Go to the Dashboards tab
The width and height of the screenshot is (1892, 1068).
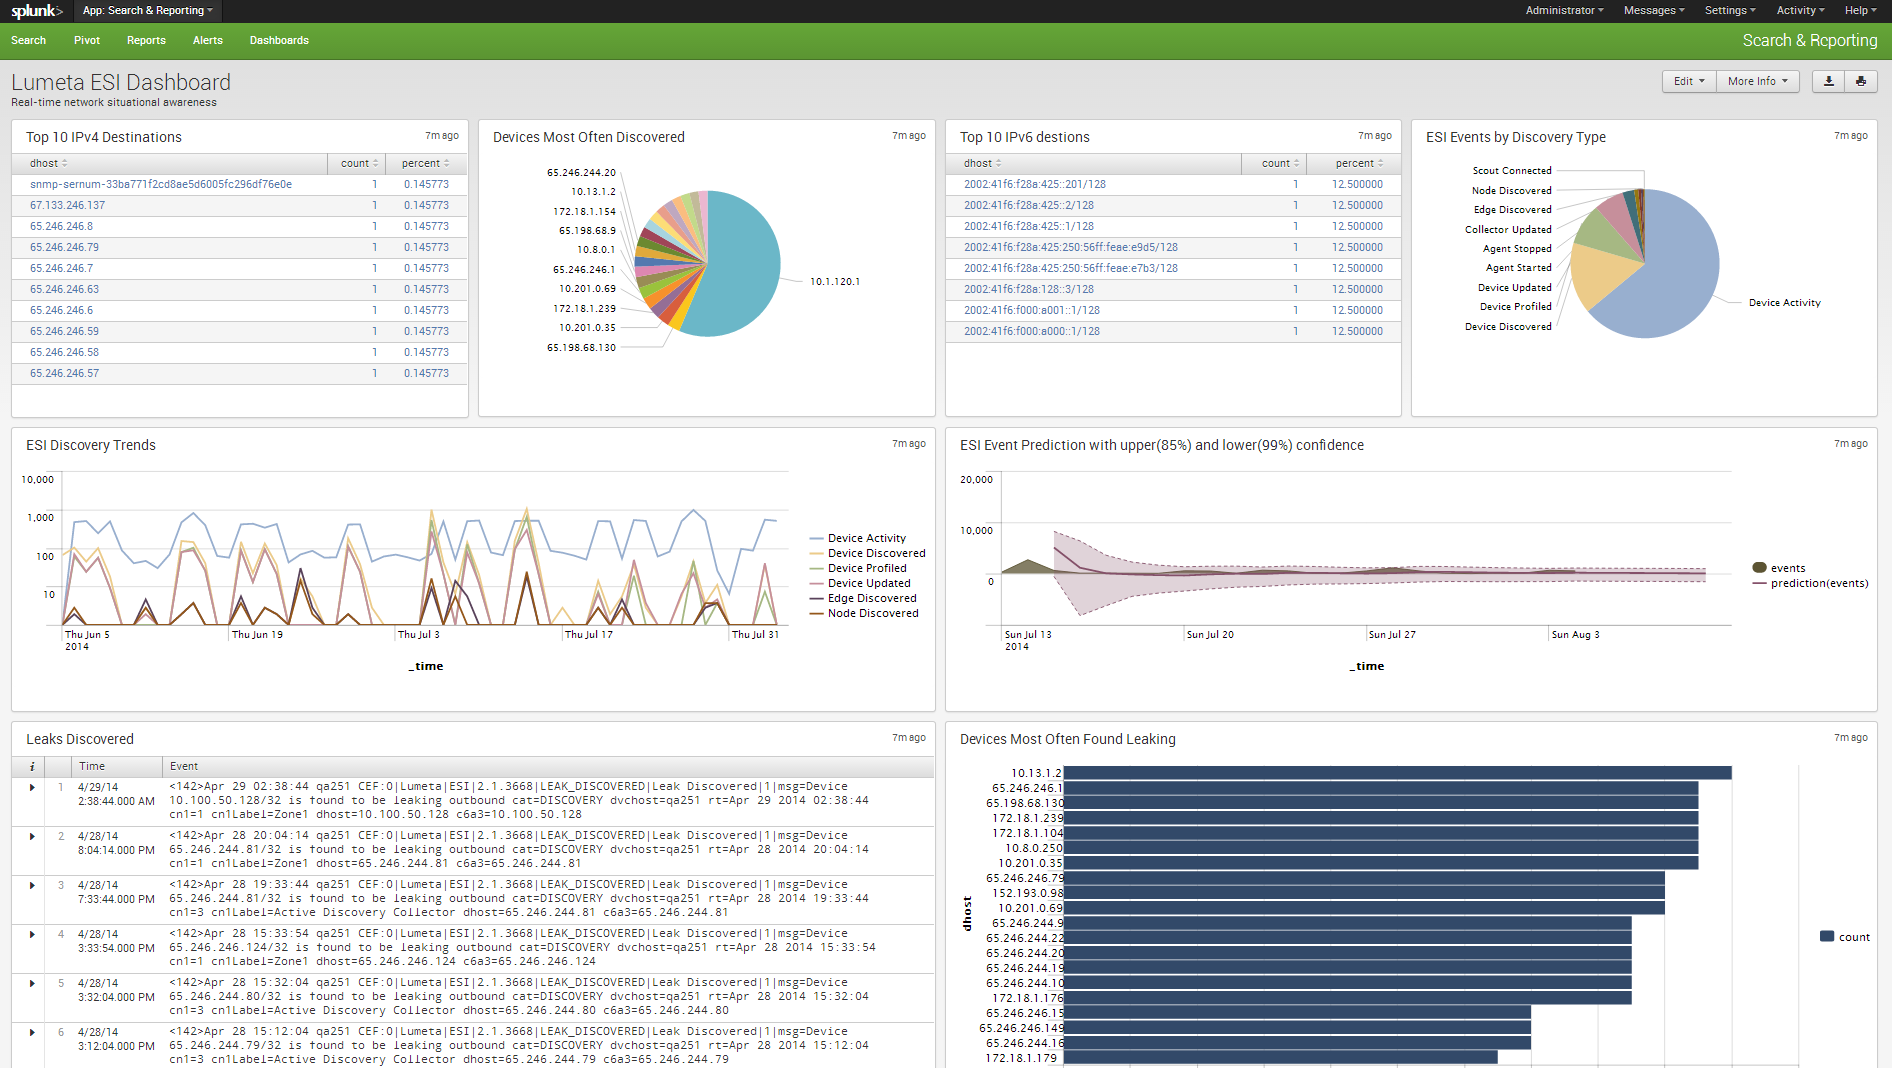point(279,40)
